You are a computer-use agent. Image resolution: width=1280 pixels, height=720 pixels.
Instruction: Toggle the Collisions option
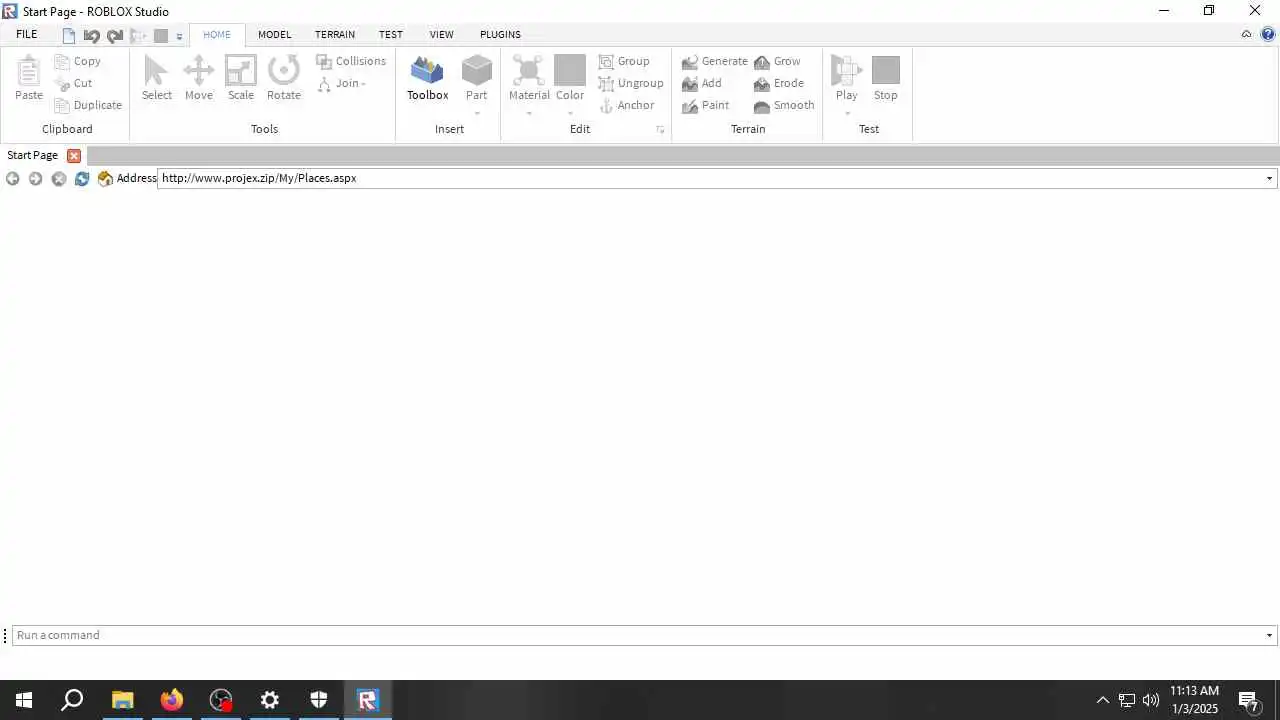click(x=351, y=61)
